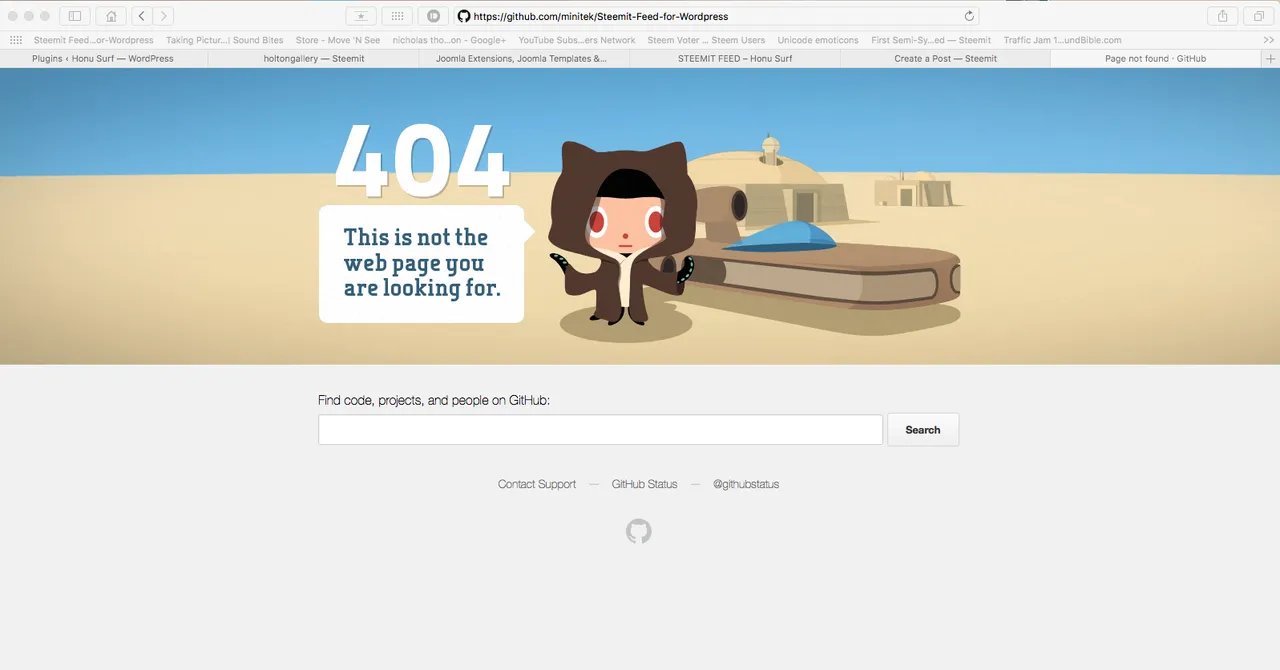Open the Contact Support link
This screenshot has height=670, width=1280.
coord(537,484)
